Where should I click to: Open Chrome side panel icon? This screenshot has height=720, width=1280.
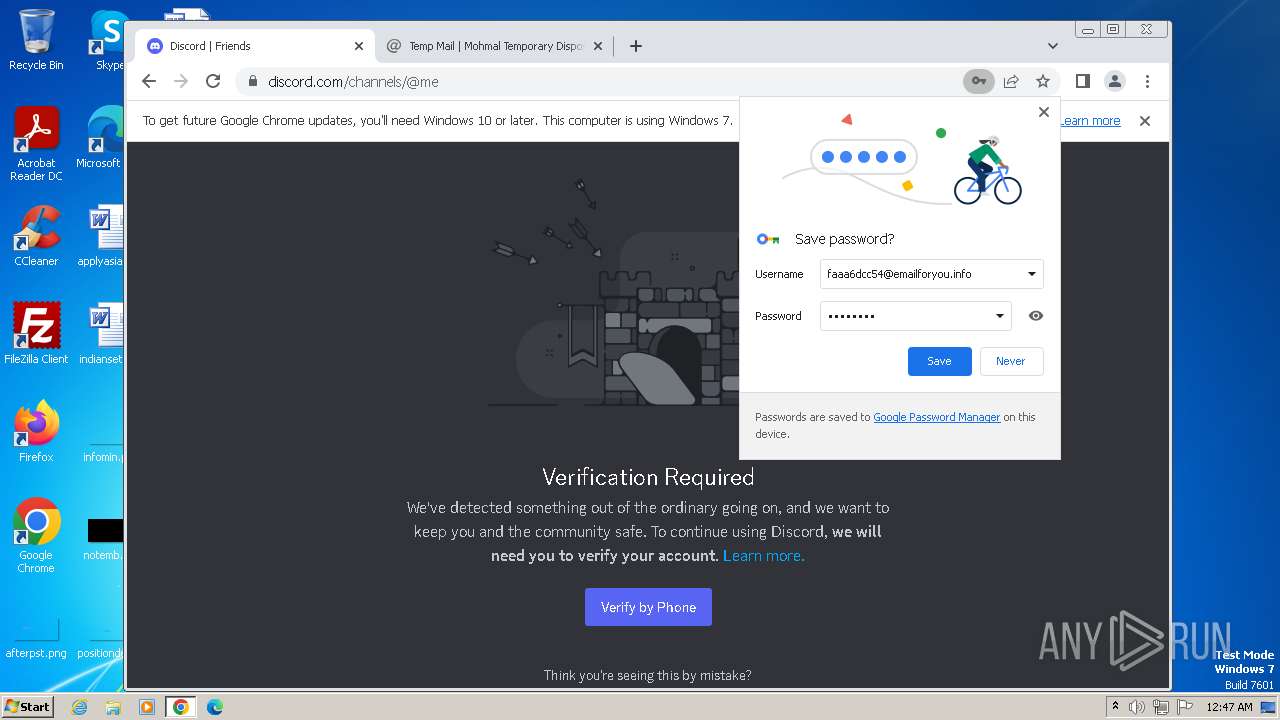click(x=1082, y=81)
